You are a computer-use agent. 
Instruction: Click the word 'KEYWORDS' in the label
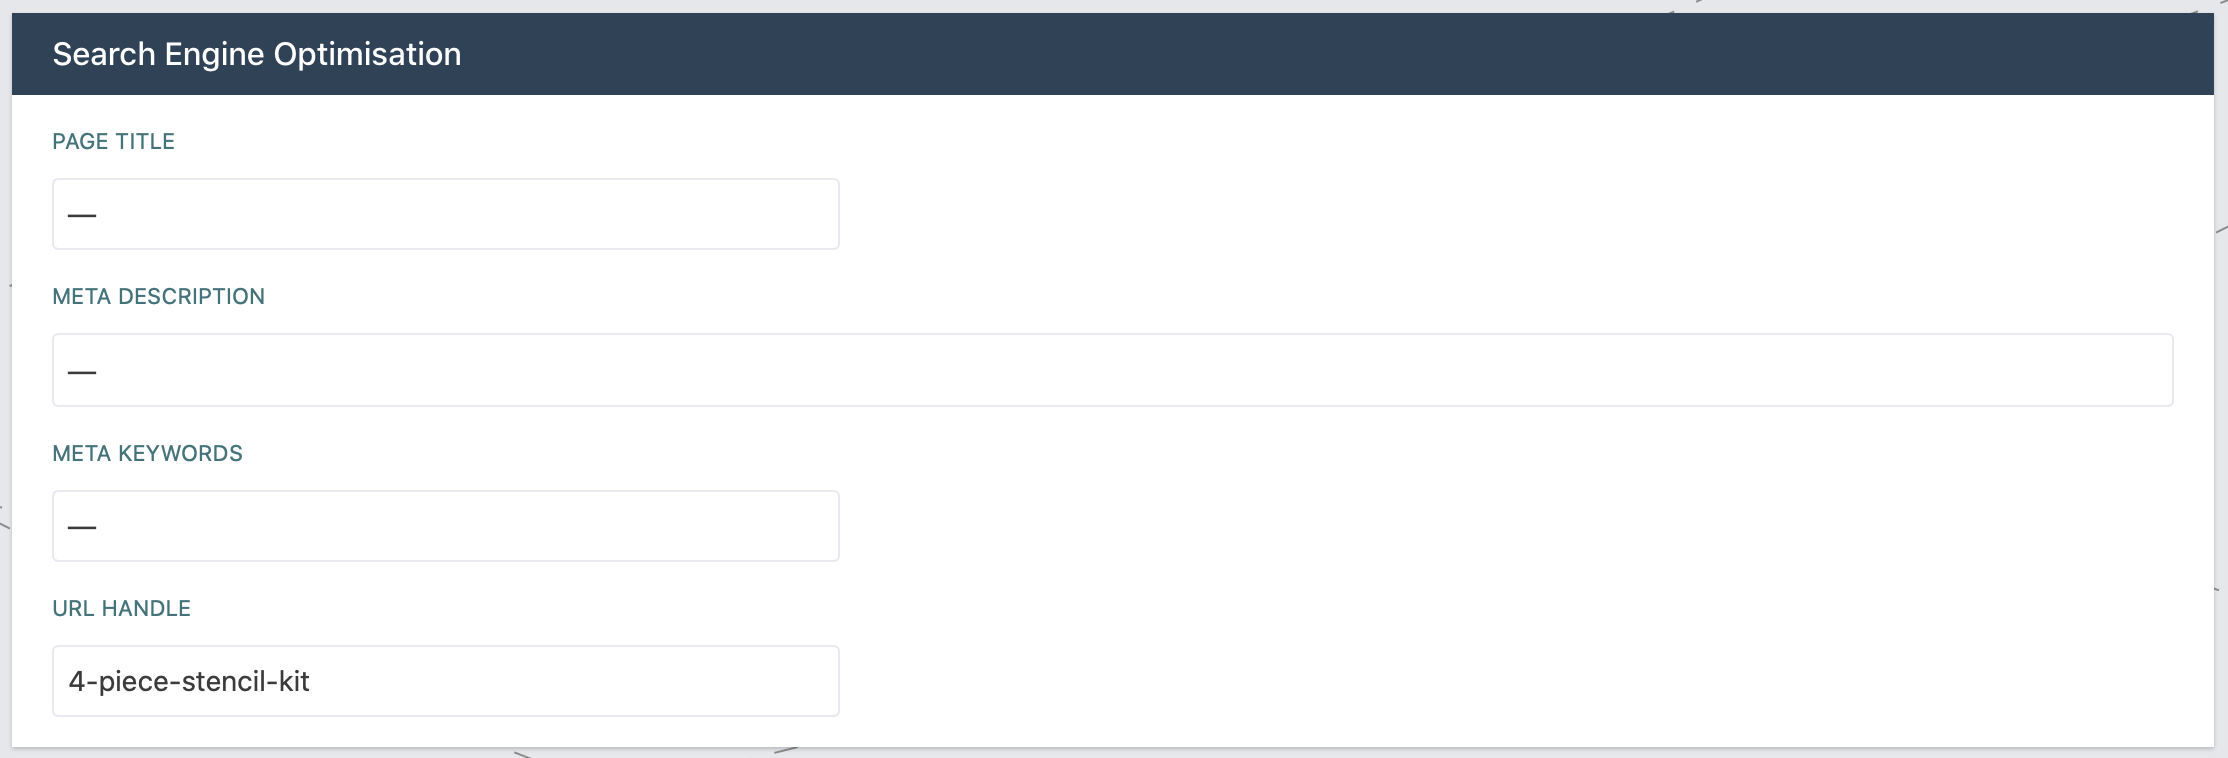[180, 454]
